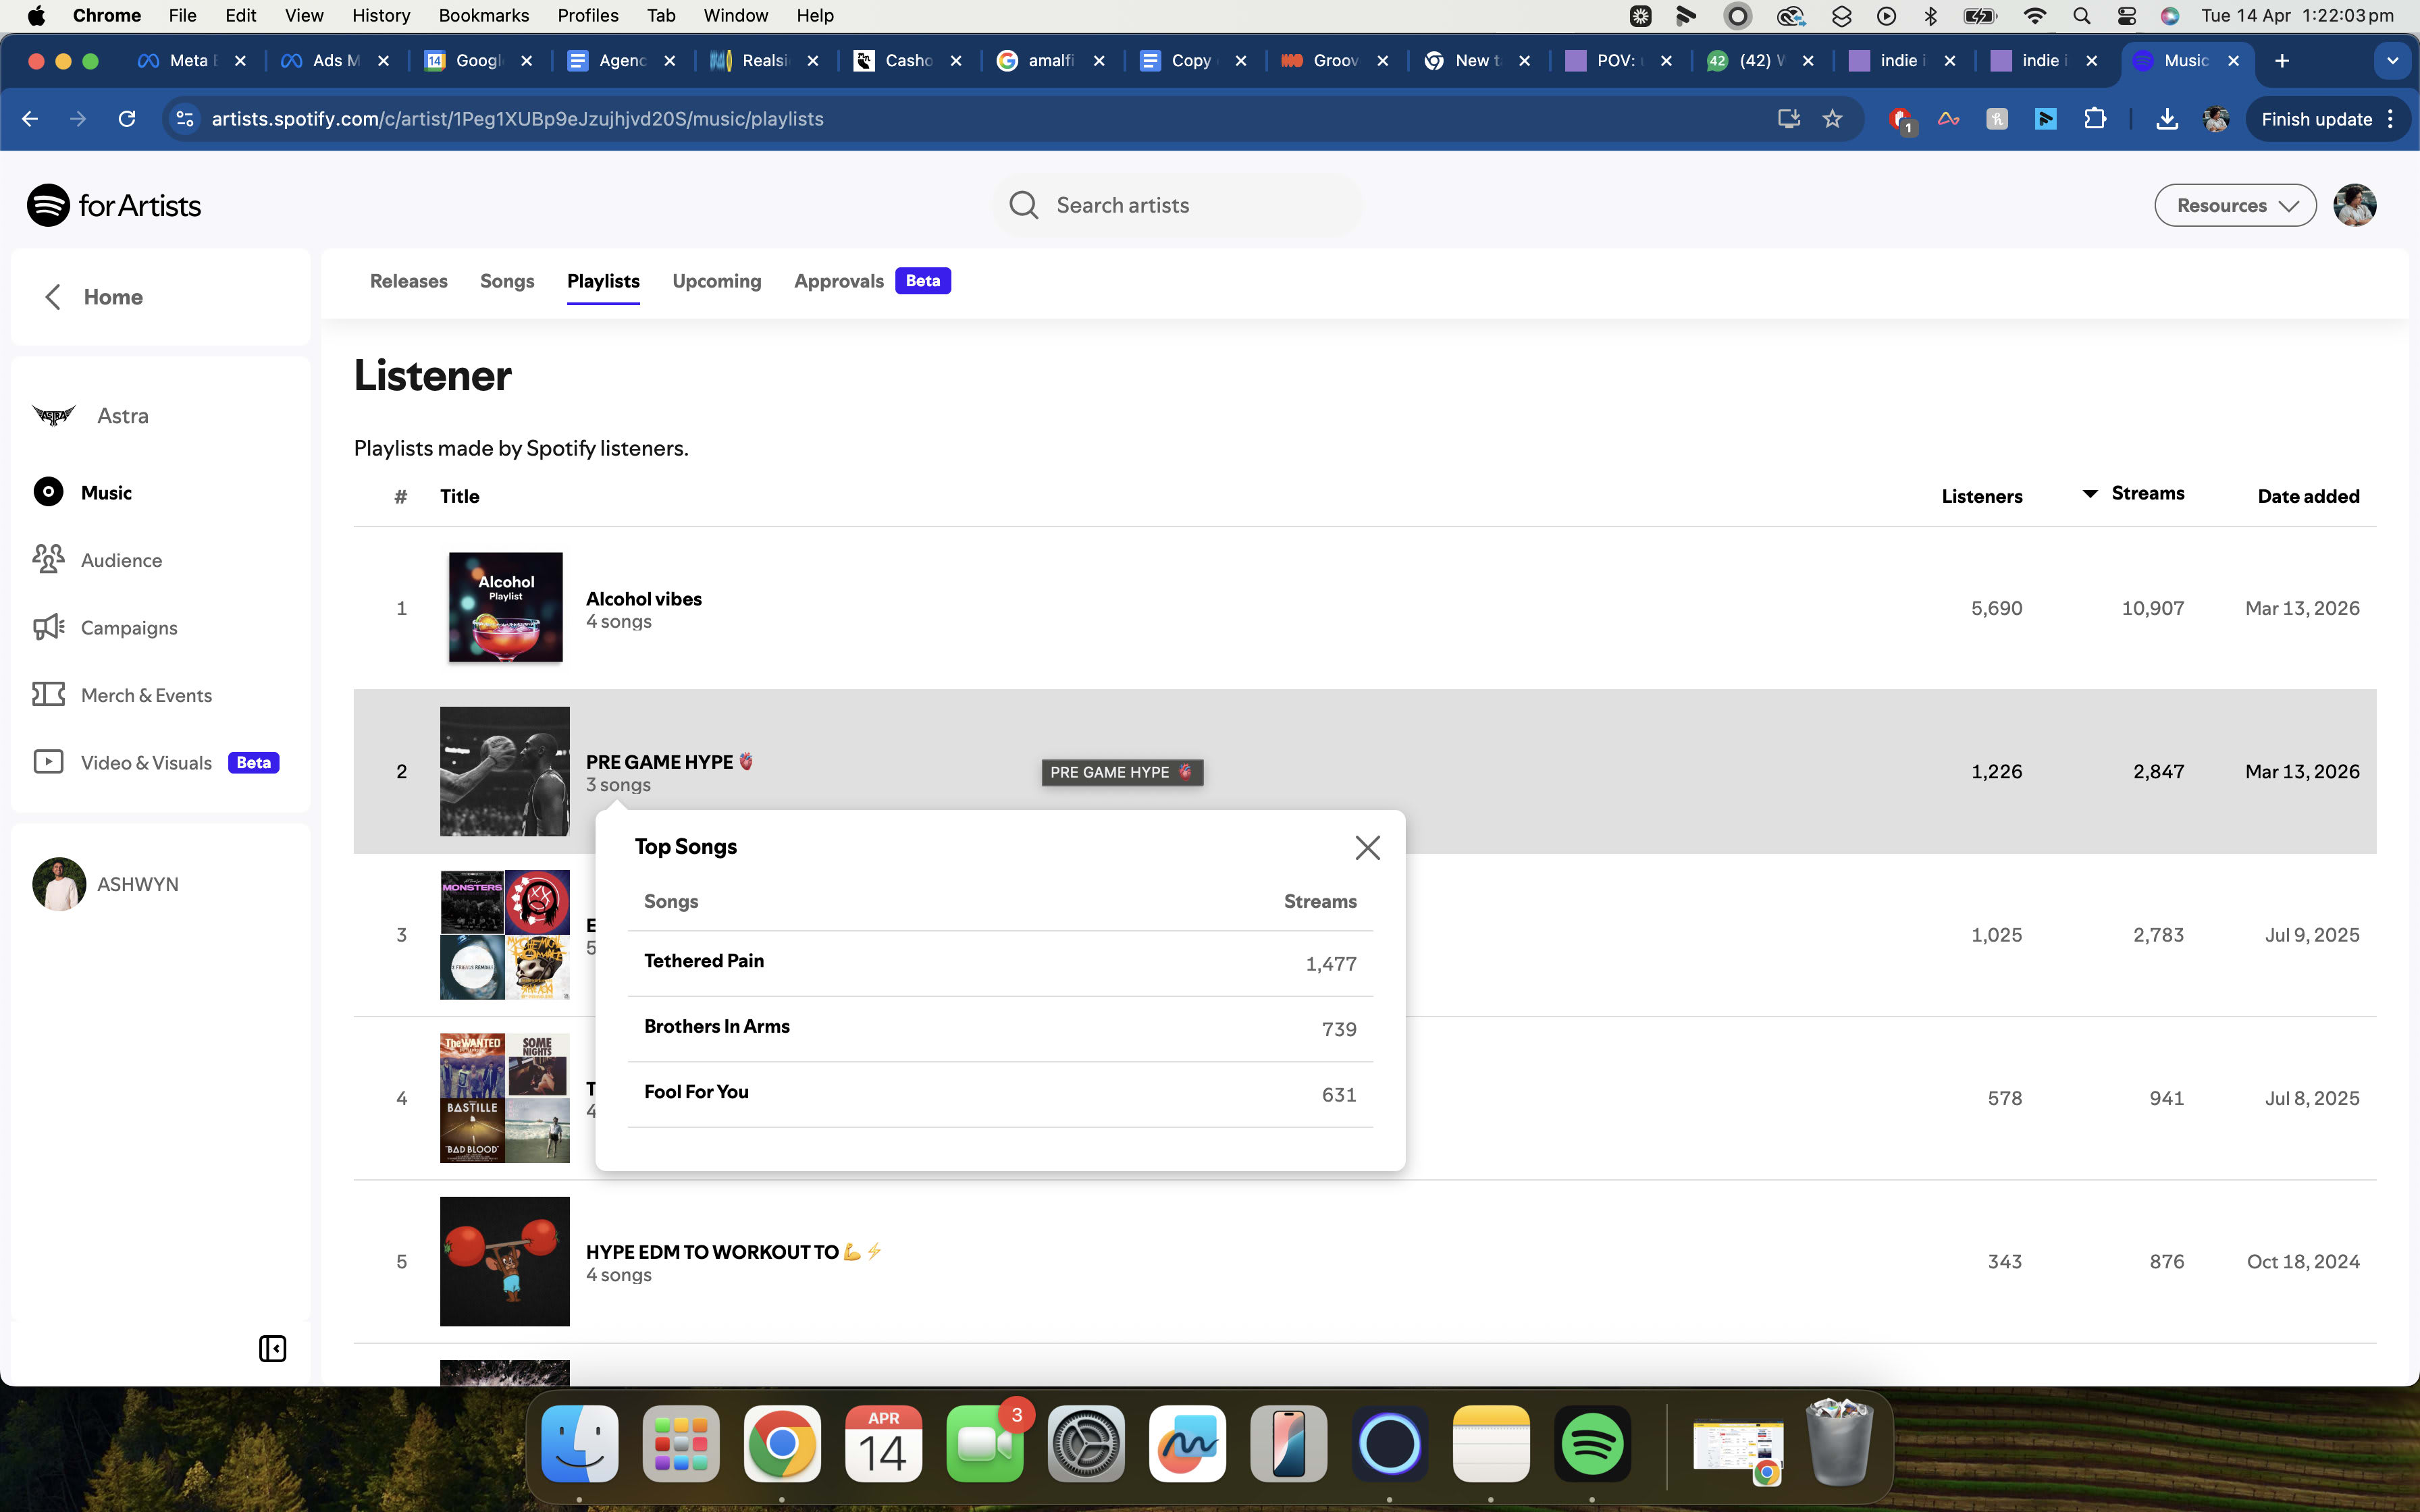
Task: Expand the Chrome tab search dropdown
Action: point(2392,61)
